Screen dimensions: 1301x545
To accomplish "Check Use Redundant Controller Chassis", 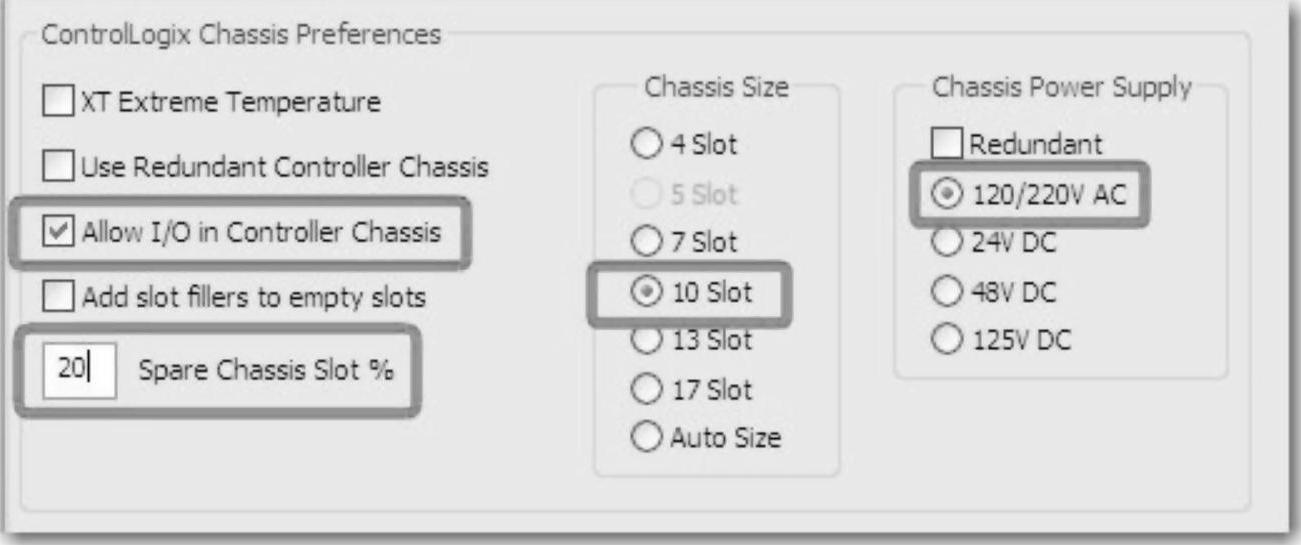I will 60,167.
